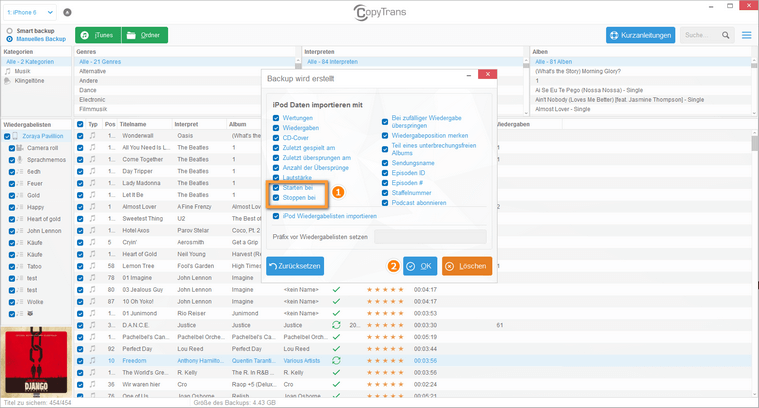Open the Kurzanleitungen guides

tap(640, 35)
